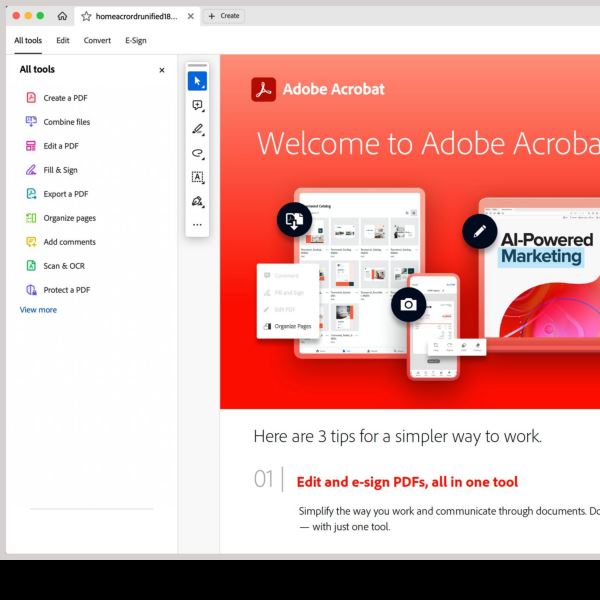This screenshot has width=600, height=600.
Task: Click the Scan & OCR icon
Action: [x=31, y=266]
